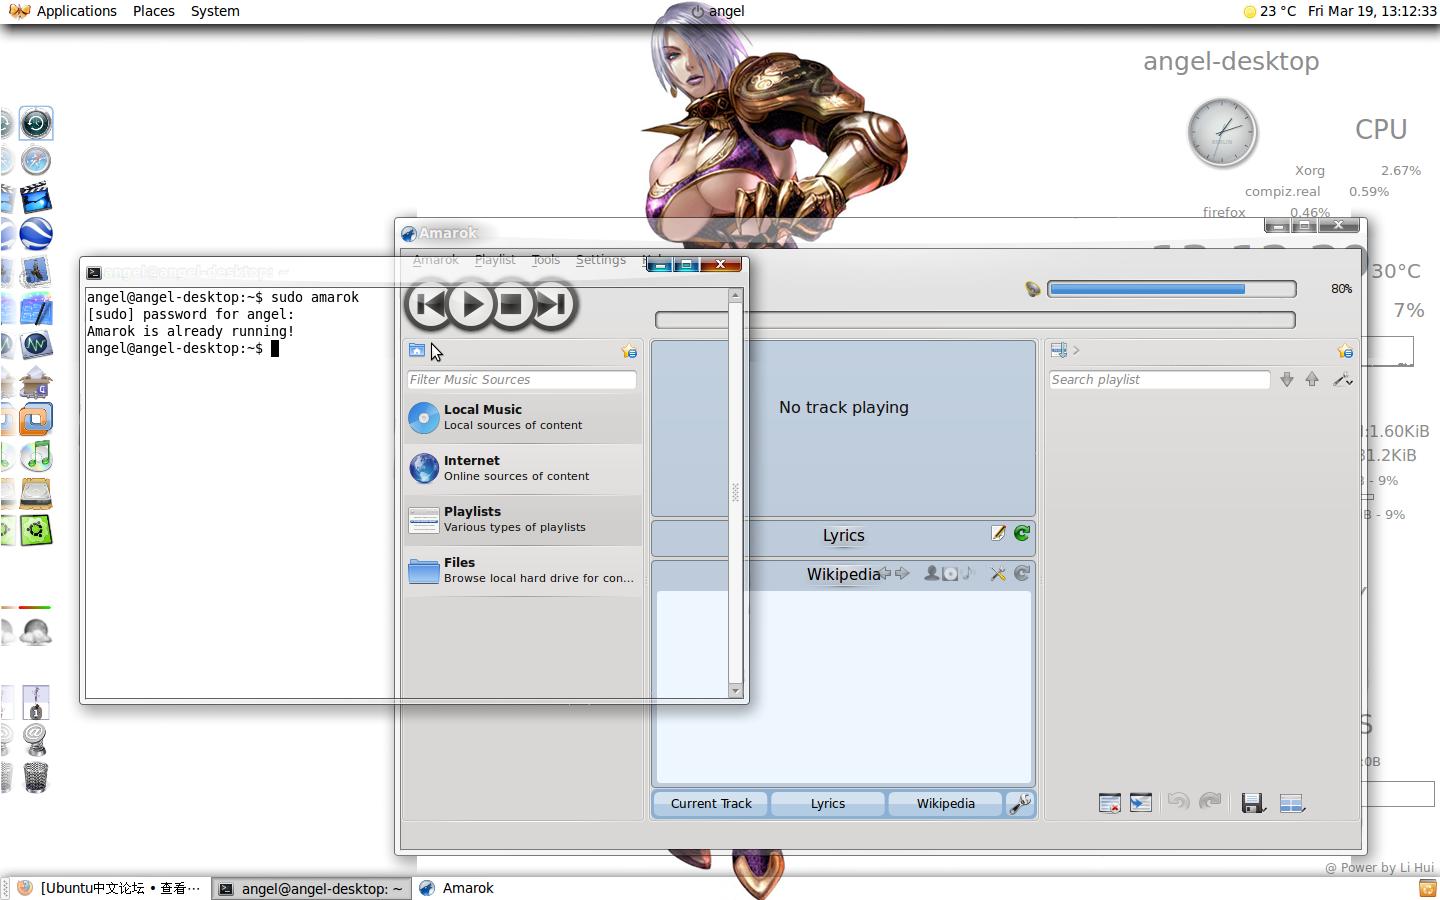The height and width of the screenshot is (900, 1440).
Task: Launch the Safari compass dock icon
Action: [x=36, y=161]
